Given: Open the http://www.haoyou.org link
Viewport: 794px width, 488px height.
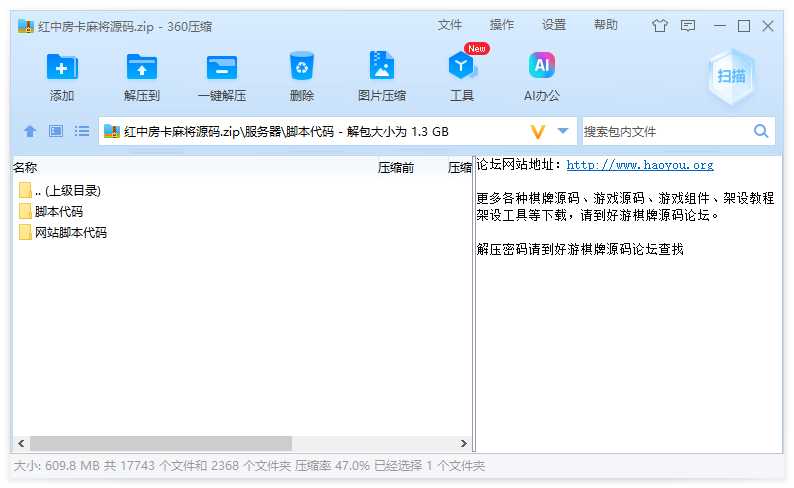Looking at the screenshot, I should click(640, 165).
